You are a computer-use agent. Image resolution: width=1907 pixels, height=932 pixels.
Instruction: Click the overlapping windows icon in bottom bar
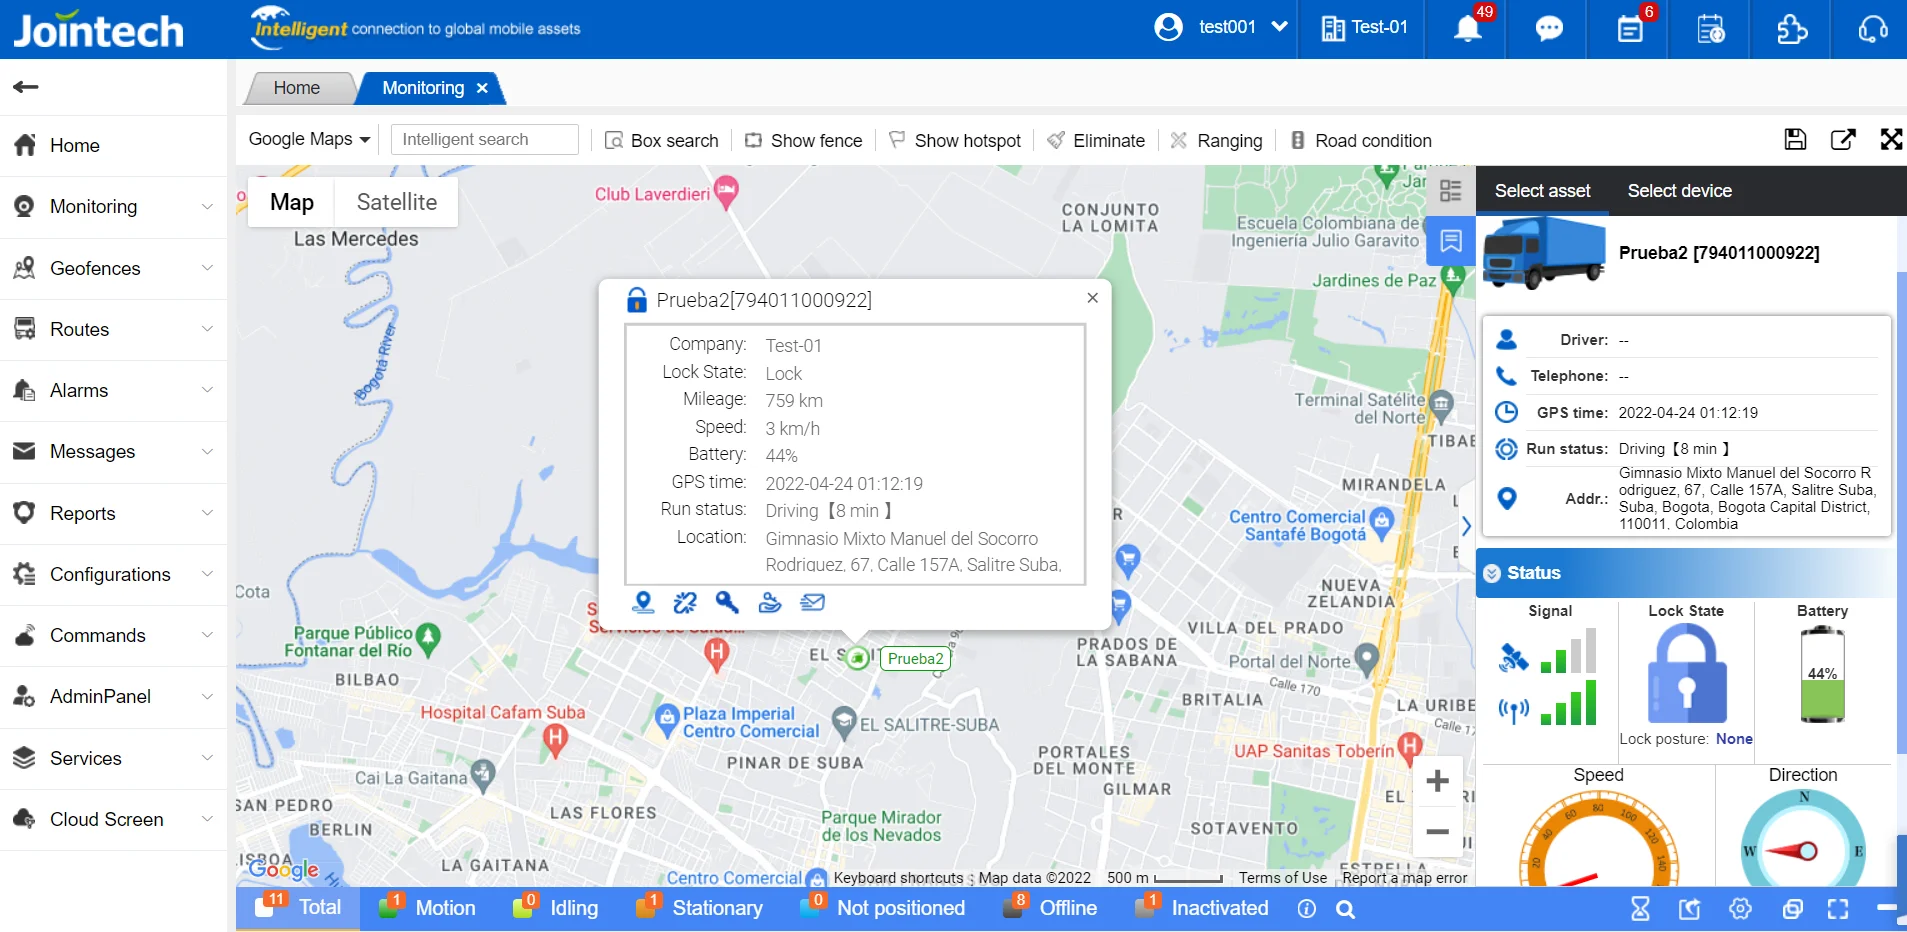pyautogui.click(x=1793, y=909)
